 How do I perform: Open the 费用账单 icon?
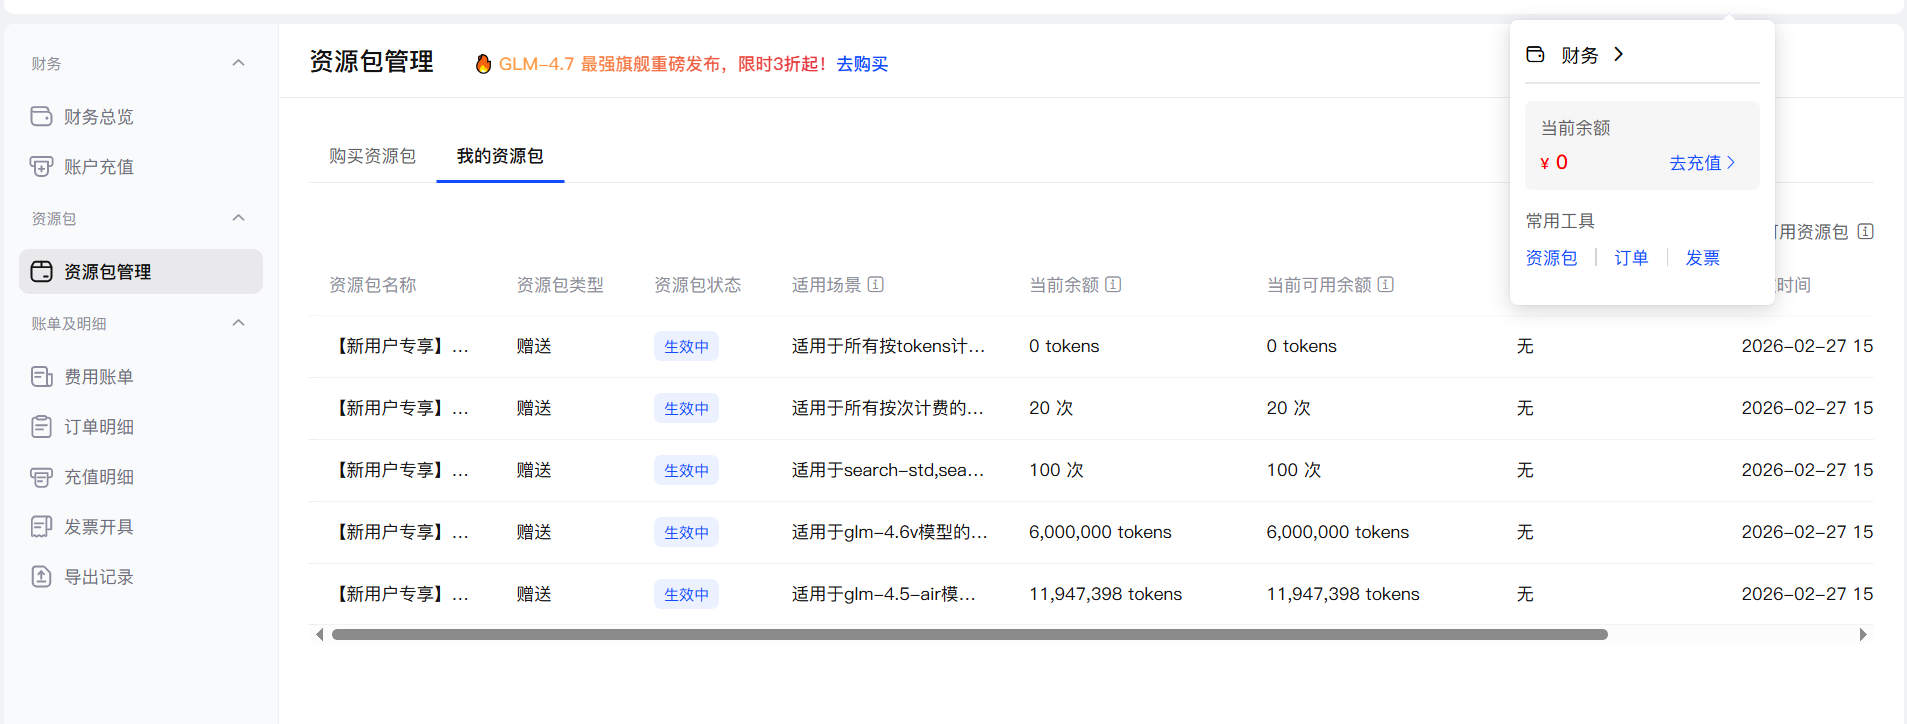[41, 377]
